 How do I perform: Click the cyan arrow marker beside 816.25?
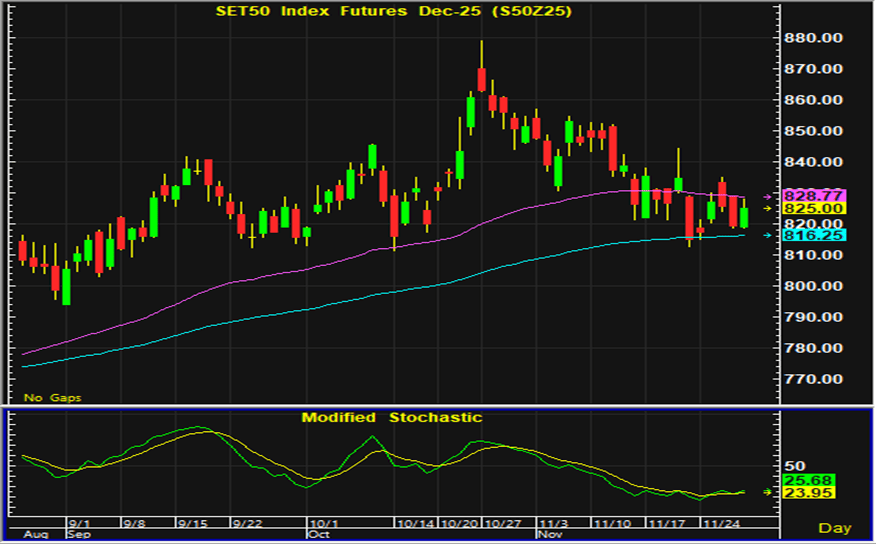coord(768,235)
